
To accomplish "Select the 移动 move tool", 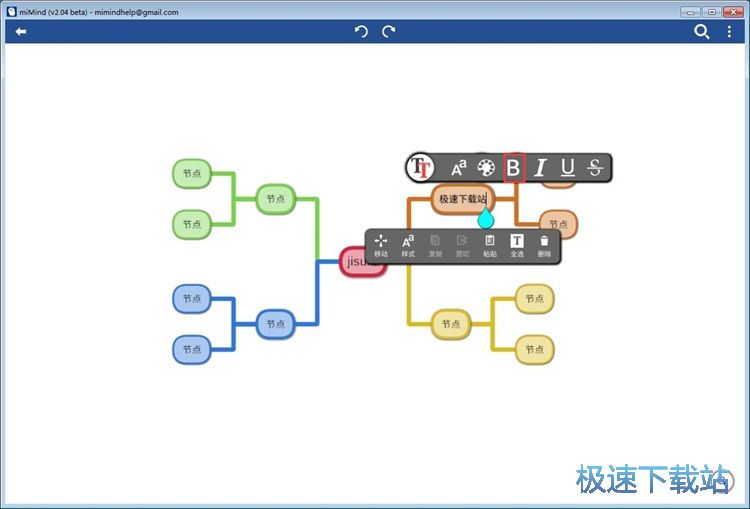I will (x=381, y=246).
